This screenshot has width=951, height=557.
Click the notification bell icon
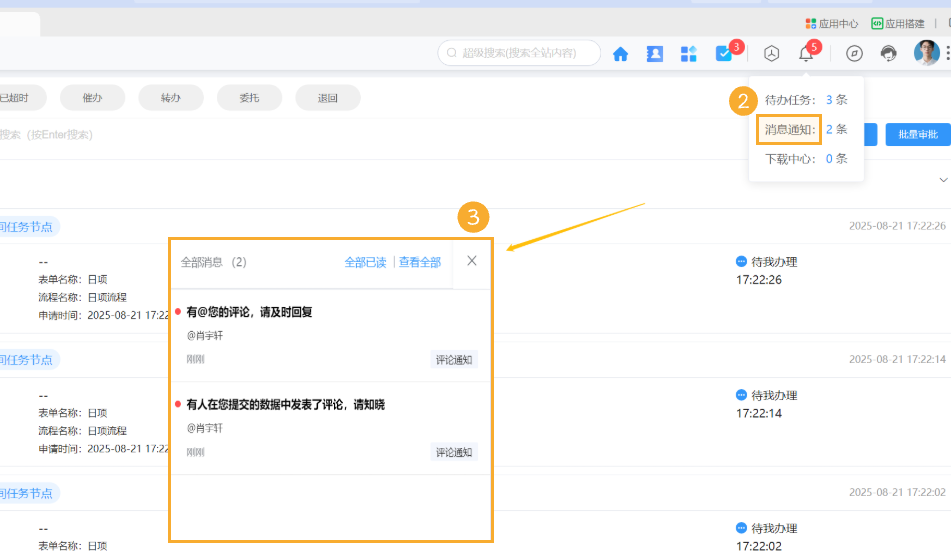pos(806,54)
